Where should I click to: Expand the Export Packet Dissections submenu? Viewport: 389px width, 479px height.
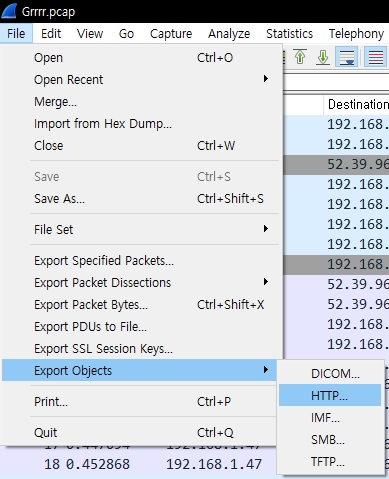(140, 283)
